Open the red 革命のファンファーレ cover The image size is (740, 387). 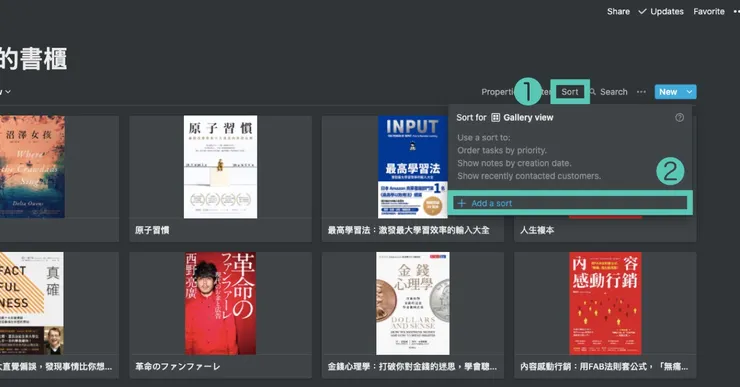coord(220,303)
